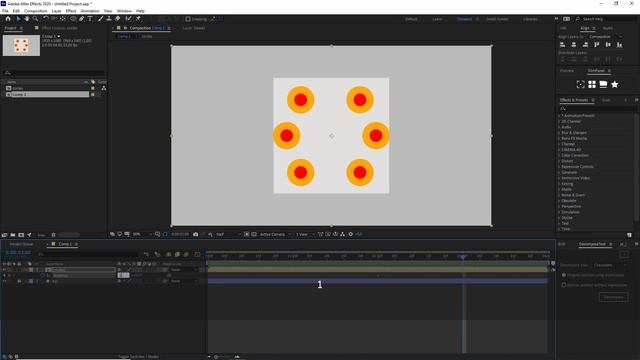Toggle the Snapping checkbox
Screen dimensions: 640x360
coord(188,19)
